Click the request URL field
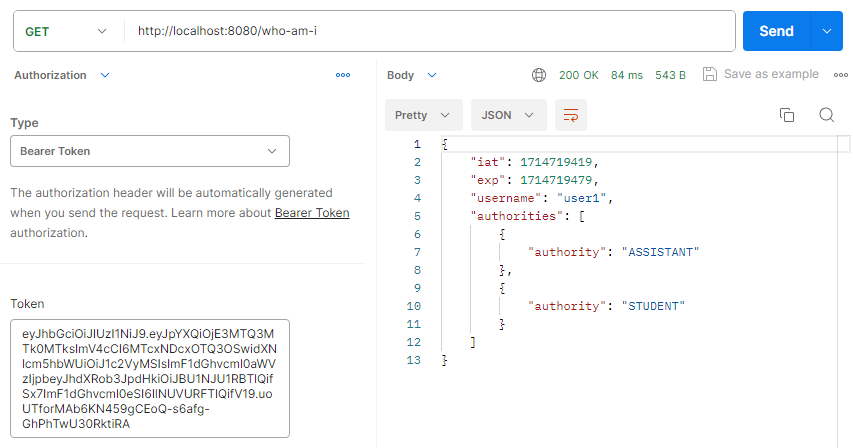The image size is (853, 448). 430,31
